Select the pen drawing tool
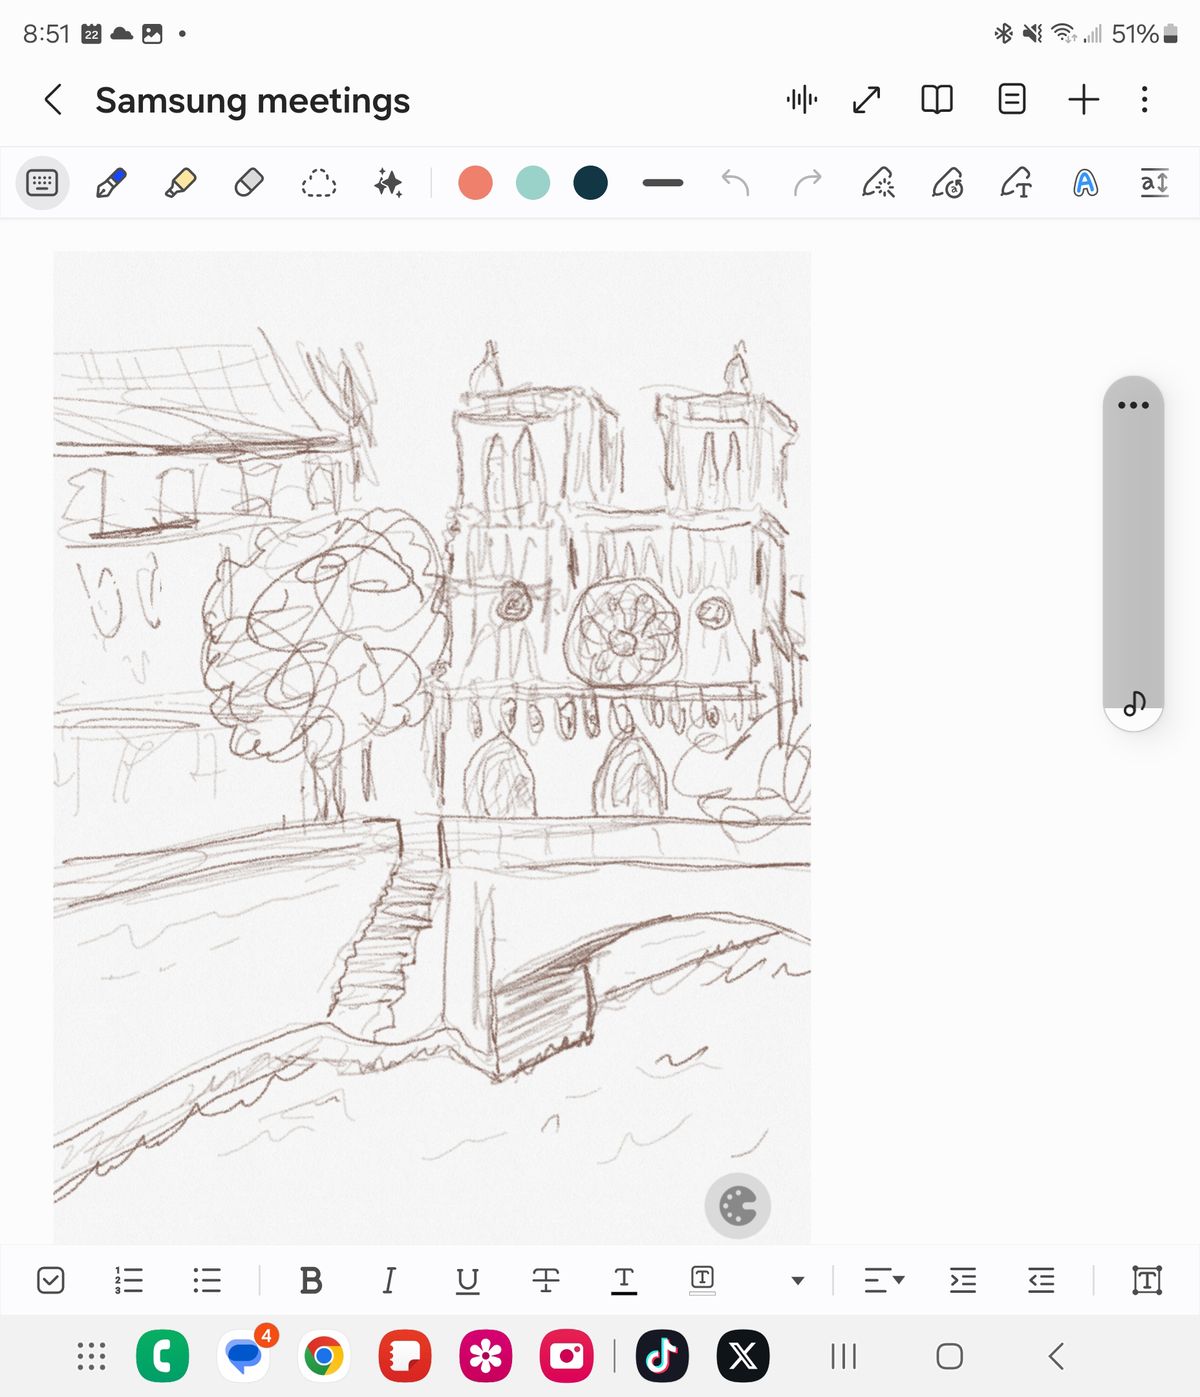The width and height of the screenshot is (1200, 1397). (111, 183)
